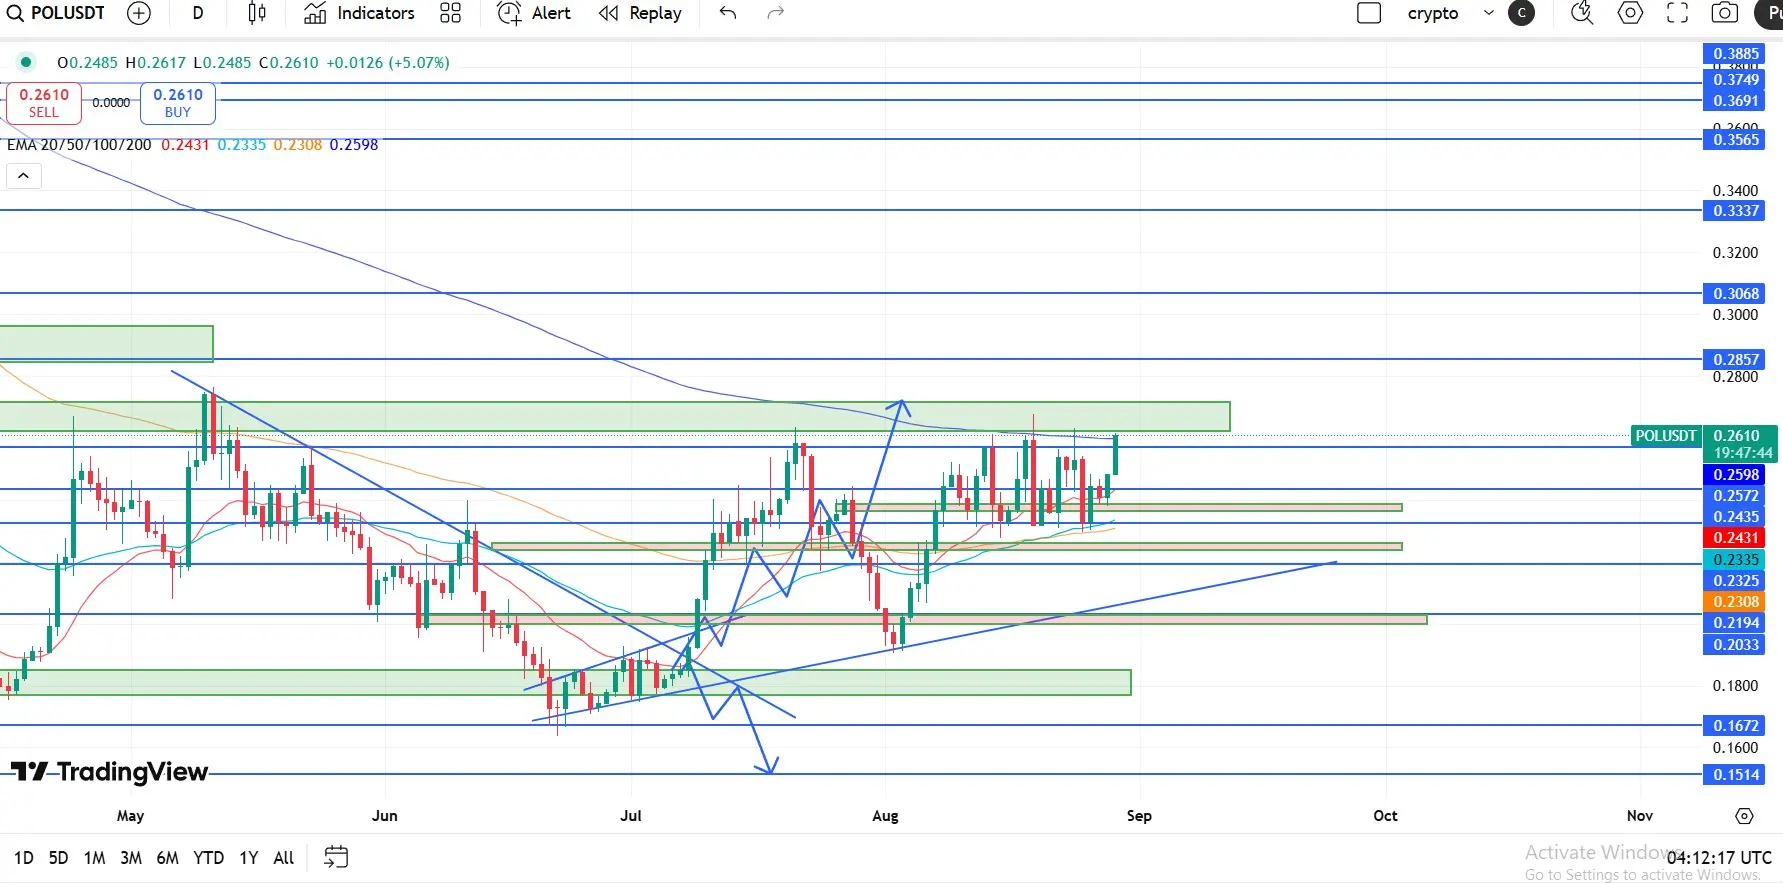Take a chart snapshot with camera icon

1725,13
